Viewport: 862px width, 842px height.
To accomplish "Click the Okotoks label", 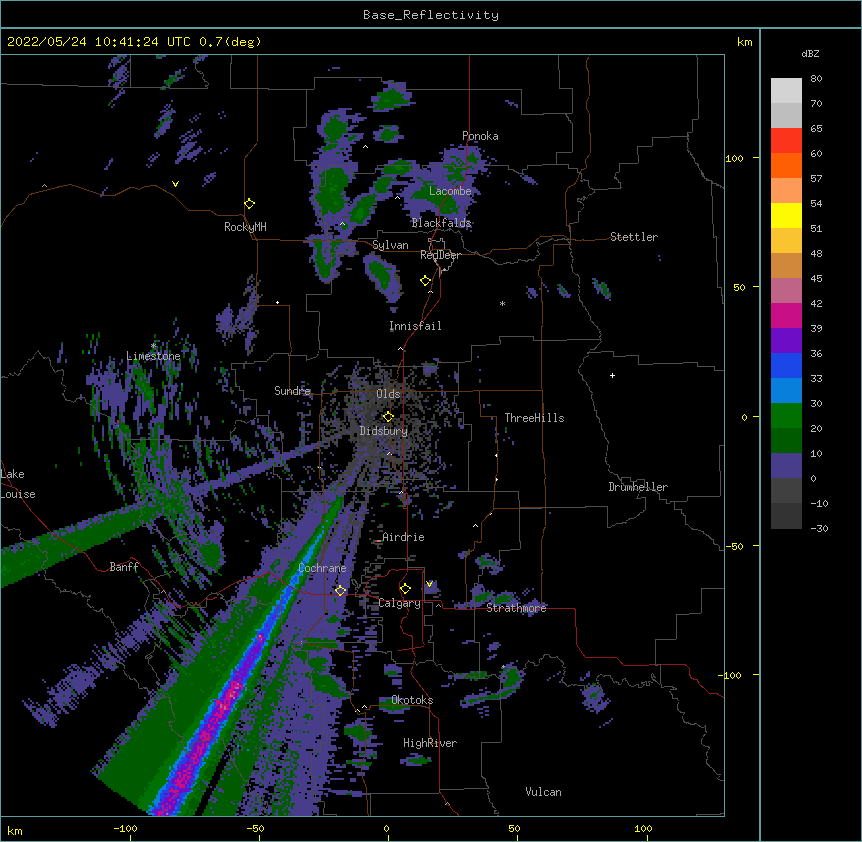I will 412,700.
